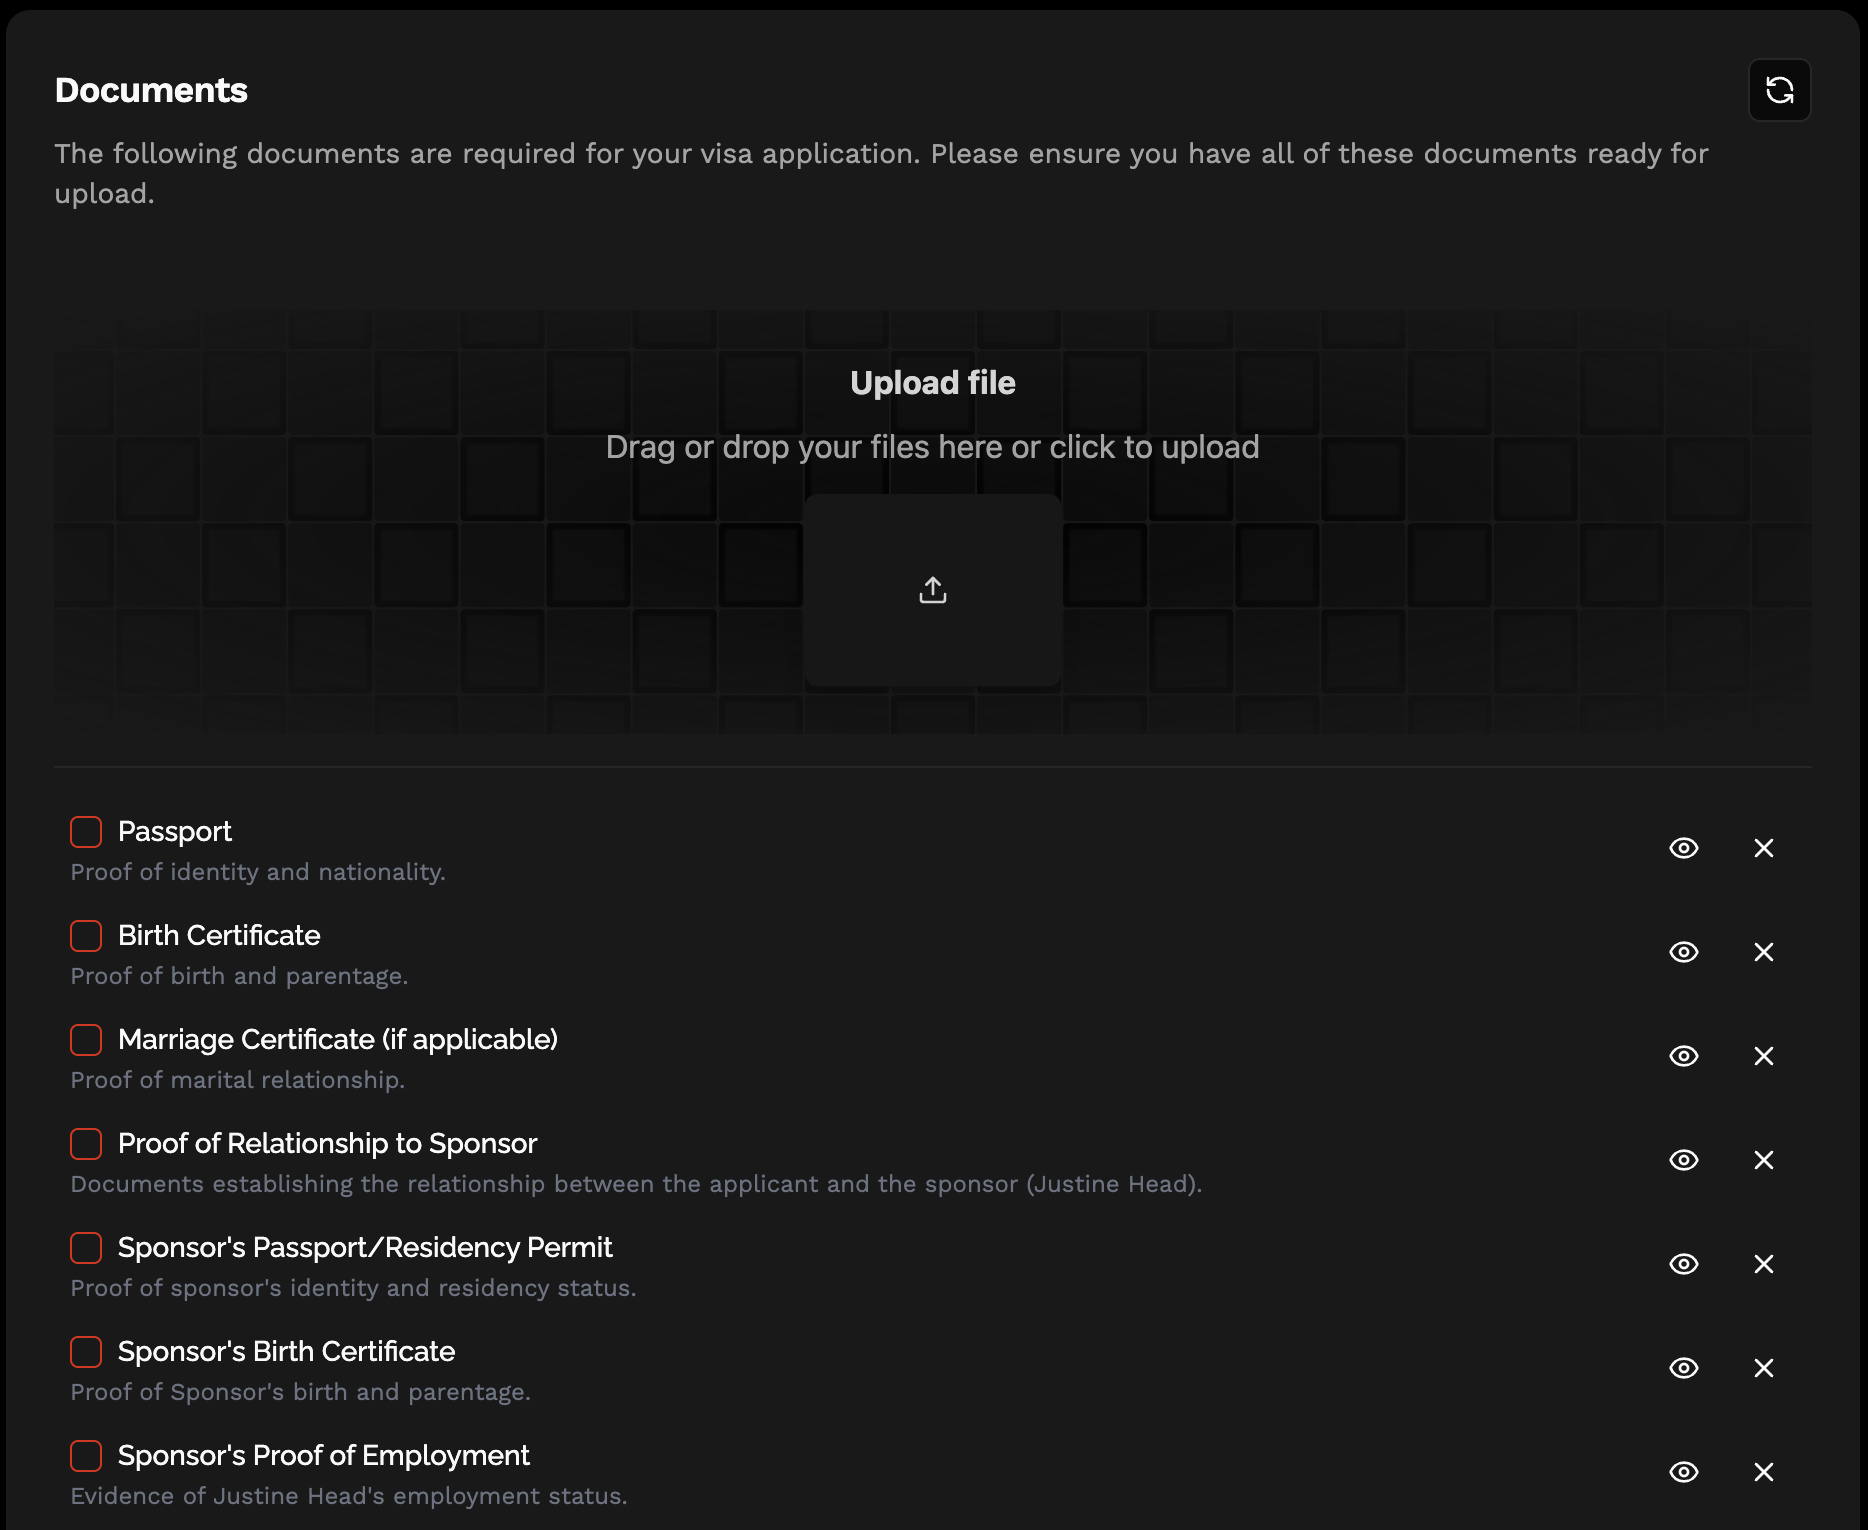Remove the Passport document entry

[x=1763, y=848]
